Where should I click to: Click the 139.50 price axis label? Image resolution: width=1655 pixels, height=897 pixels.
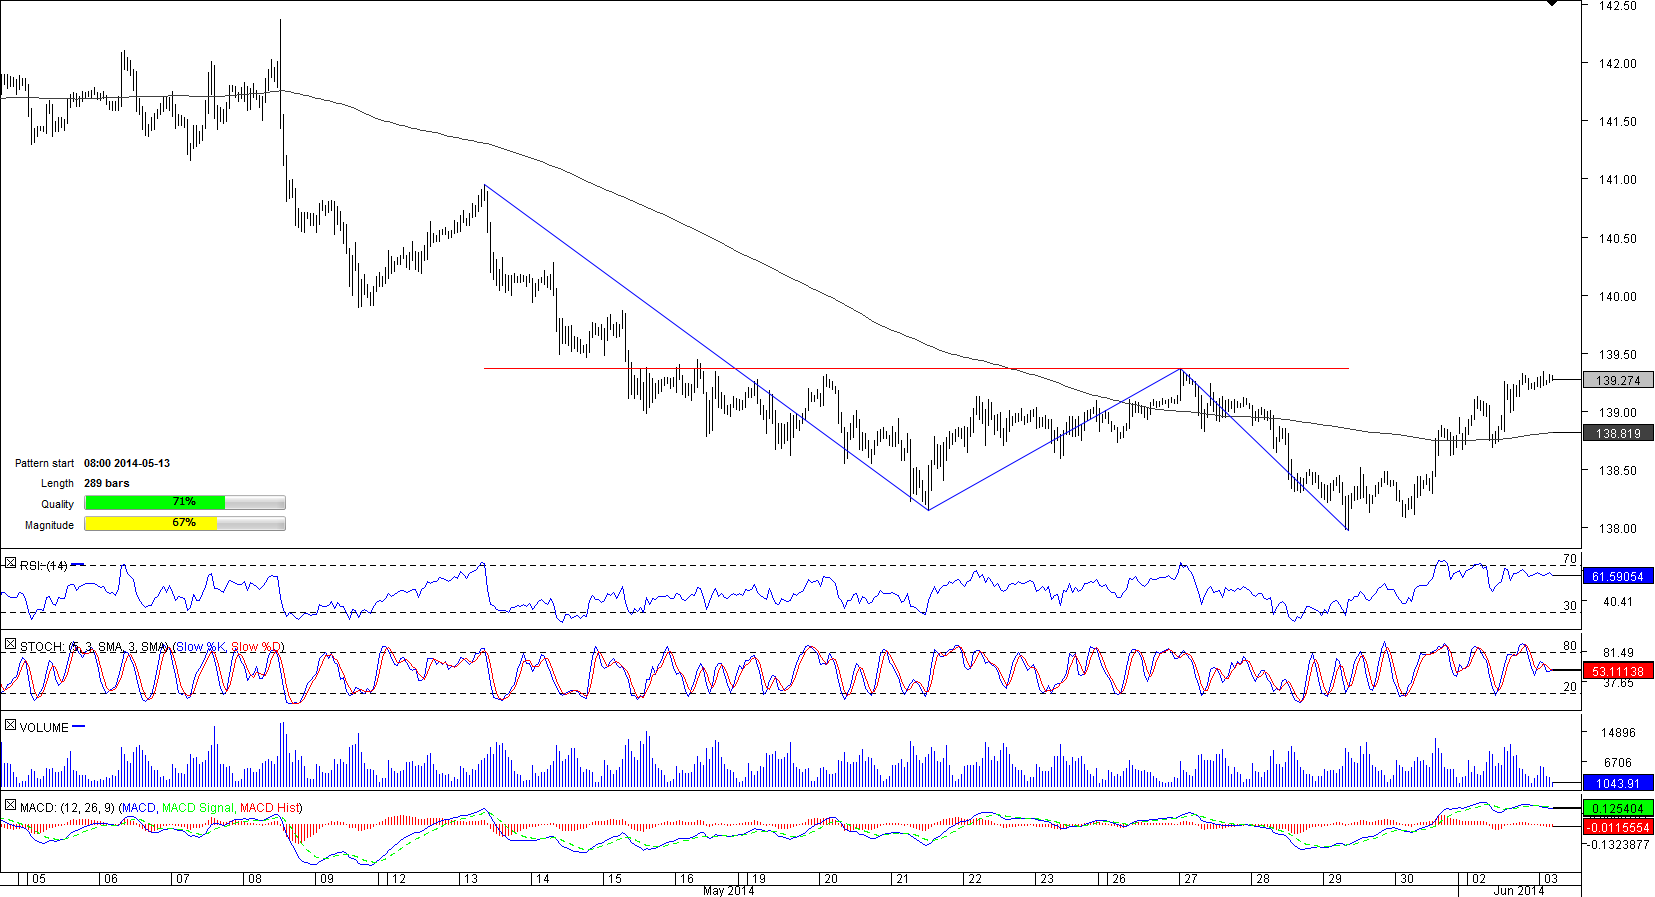click(x=1617, y=354)
